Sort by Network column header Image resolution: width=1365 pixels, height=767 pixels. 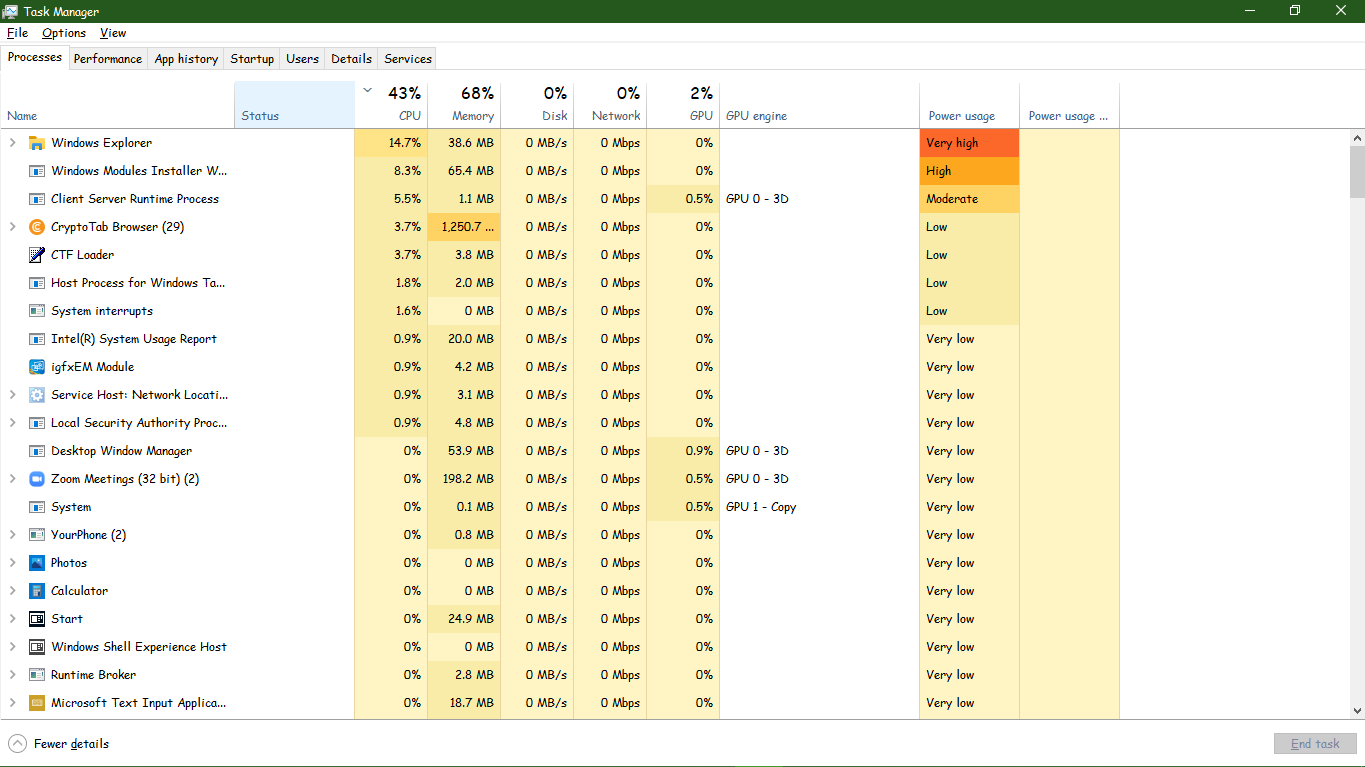pyautogui.click(x=610, y=105)
